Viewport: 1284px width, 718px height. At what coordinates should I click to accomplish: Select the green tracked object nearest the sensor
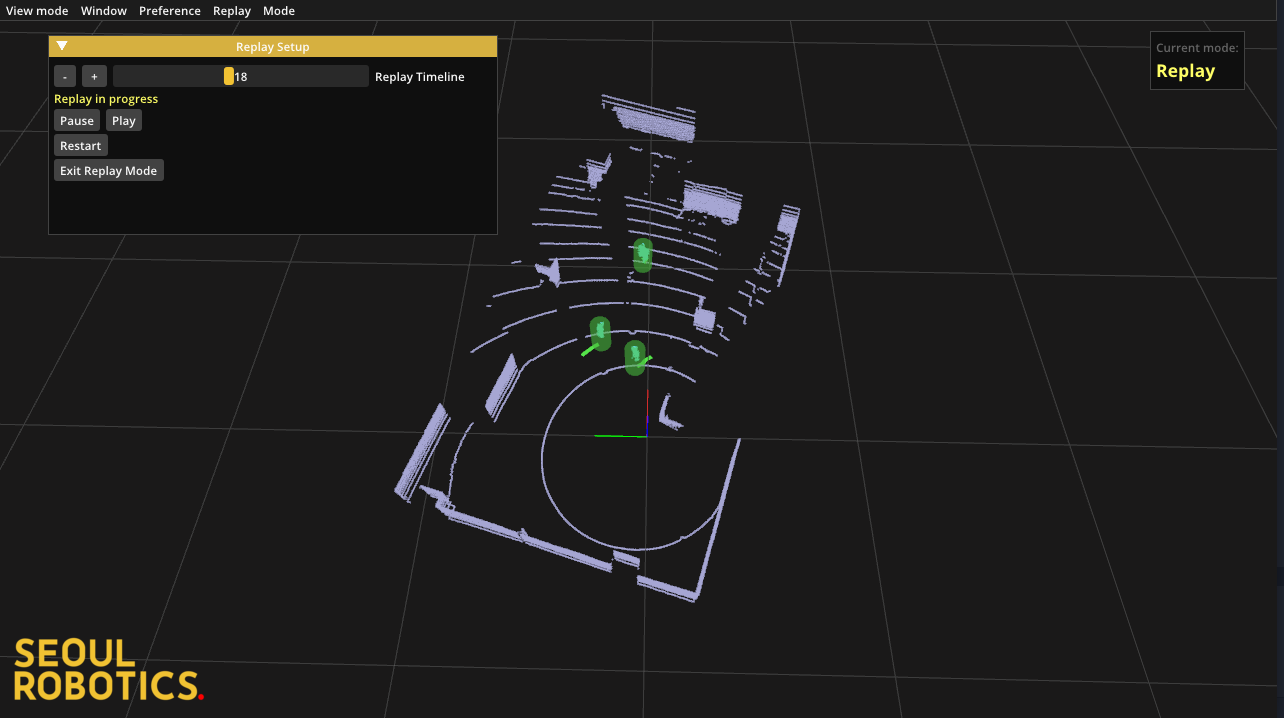634,357
